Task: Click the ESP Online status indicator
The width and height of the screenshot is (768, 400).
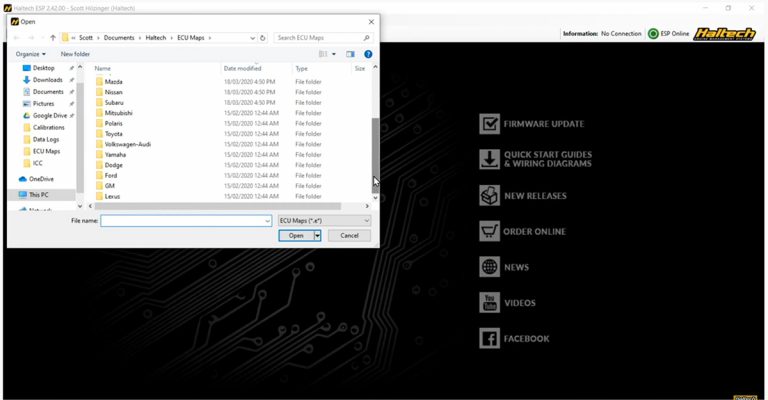Action: 653,33
